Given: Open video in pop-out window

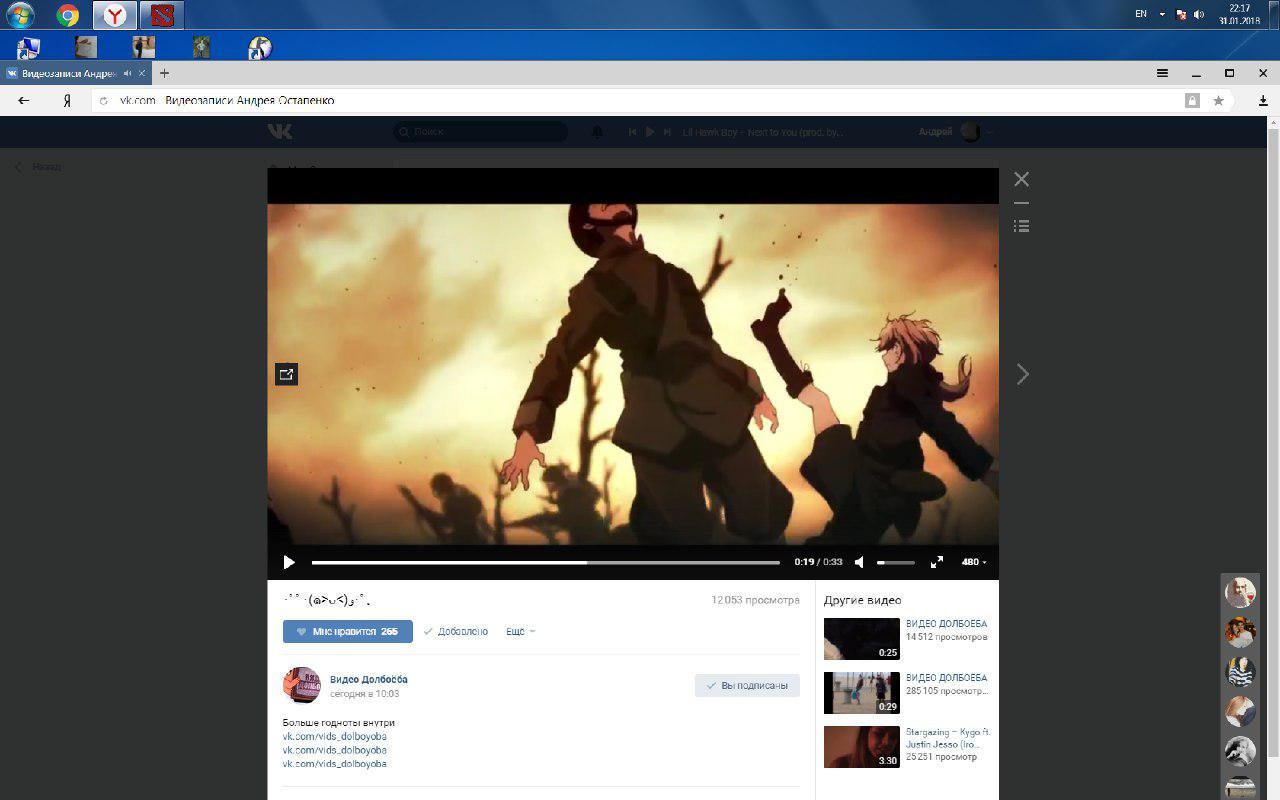Looking at the screenshot, I should [287, 374].
